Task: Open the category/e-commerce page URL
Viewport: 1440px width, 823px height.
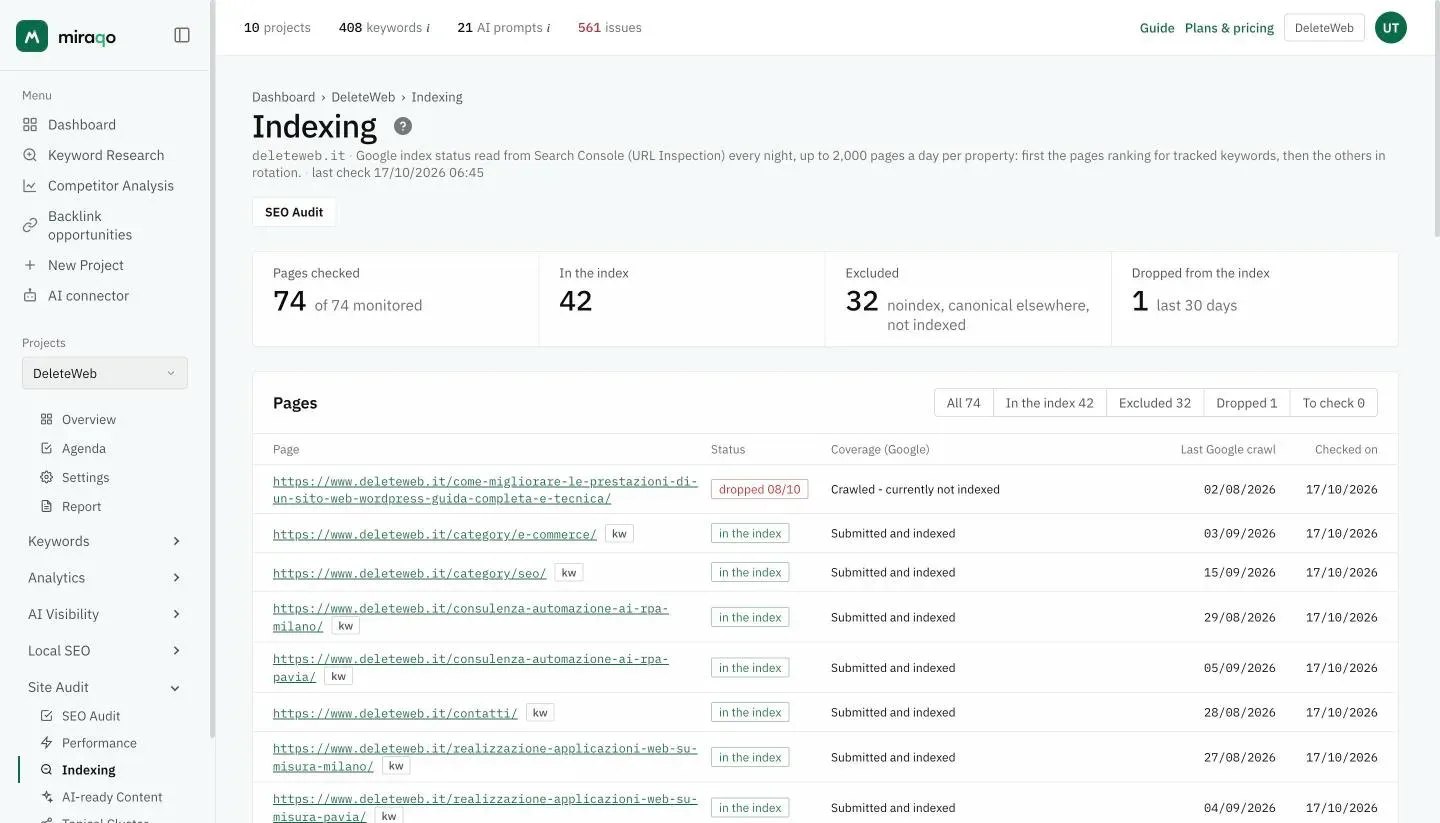Action: (435, 534)
